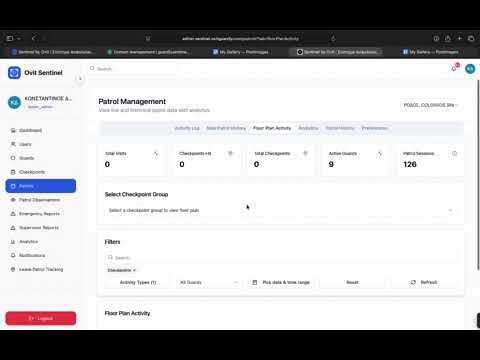Image resolution: width=480 pixels, height=360 pixels.
Task: Expand the Select Checkpoint Group dropdown
Action: coord(280,210)
